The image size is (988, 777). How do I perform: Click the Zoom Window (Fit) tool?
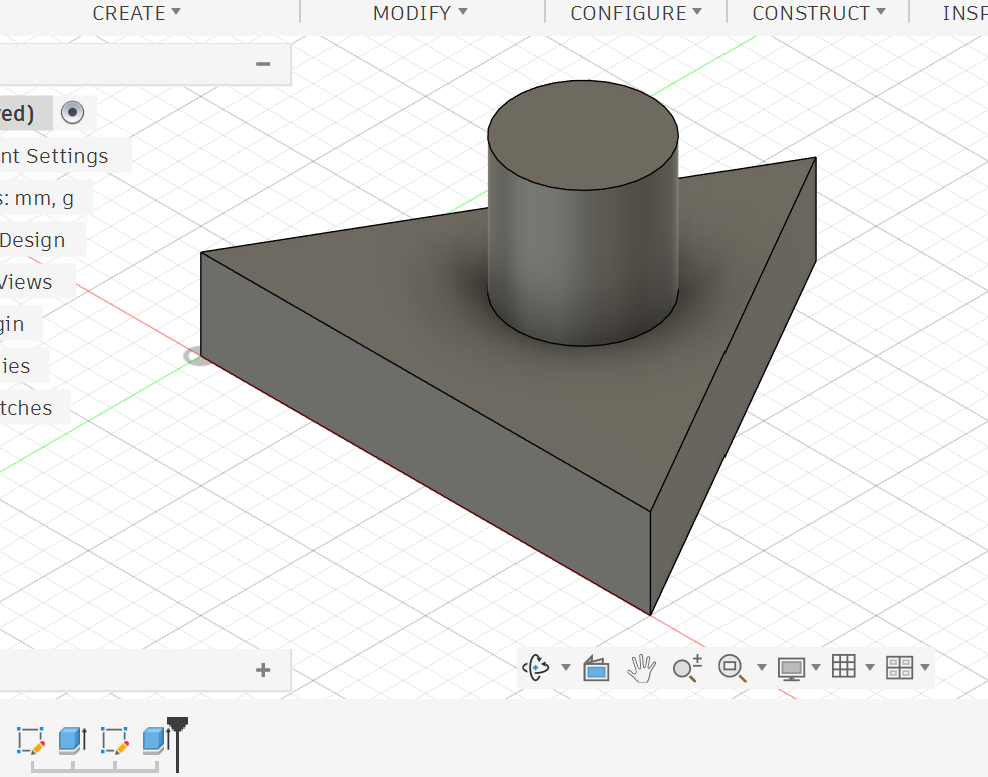(x=732, y=668)
